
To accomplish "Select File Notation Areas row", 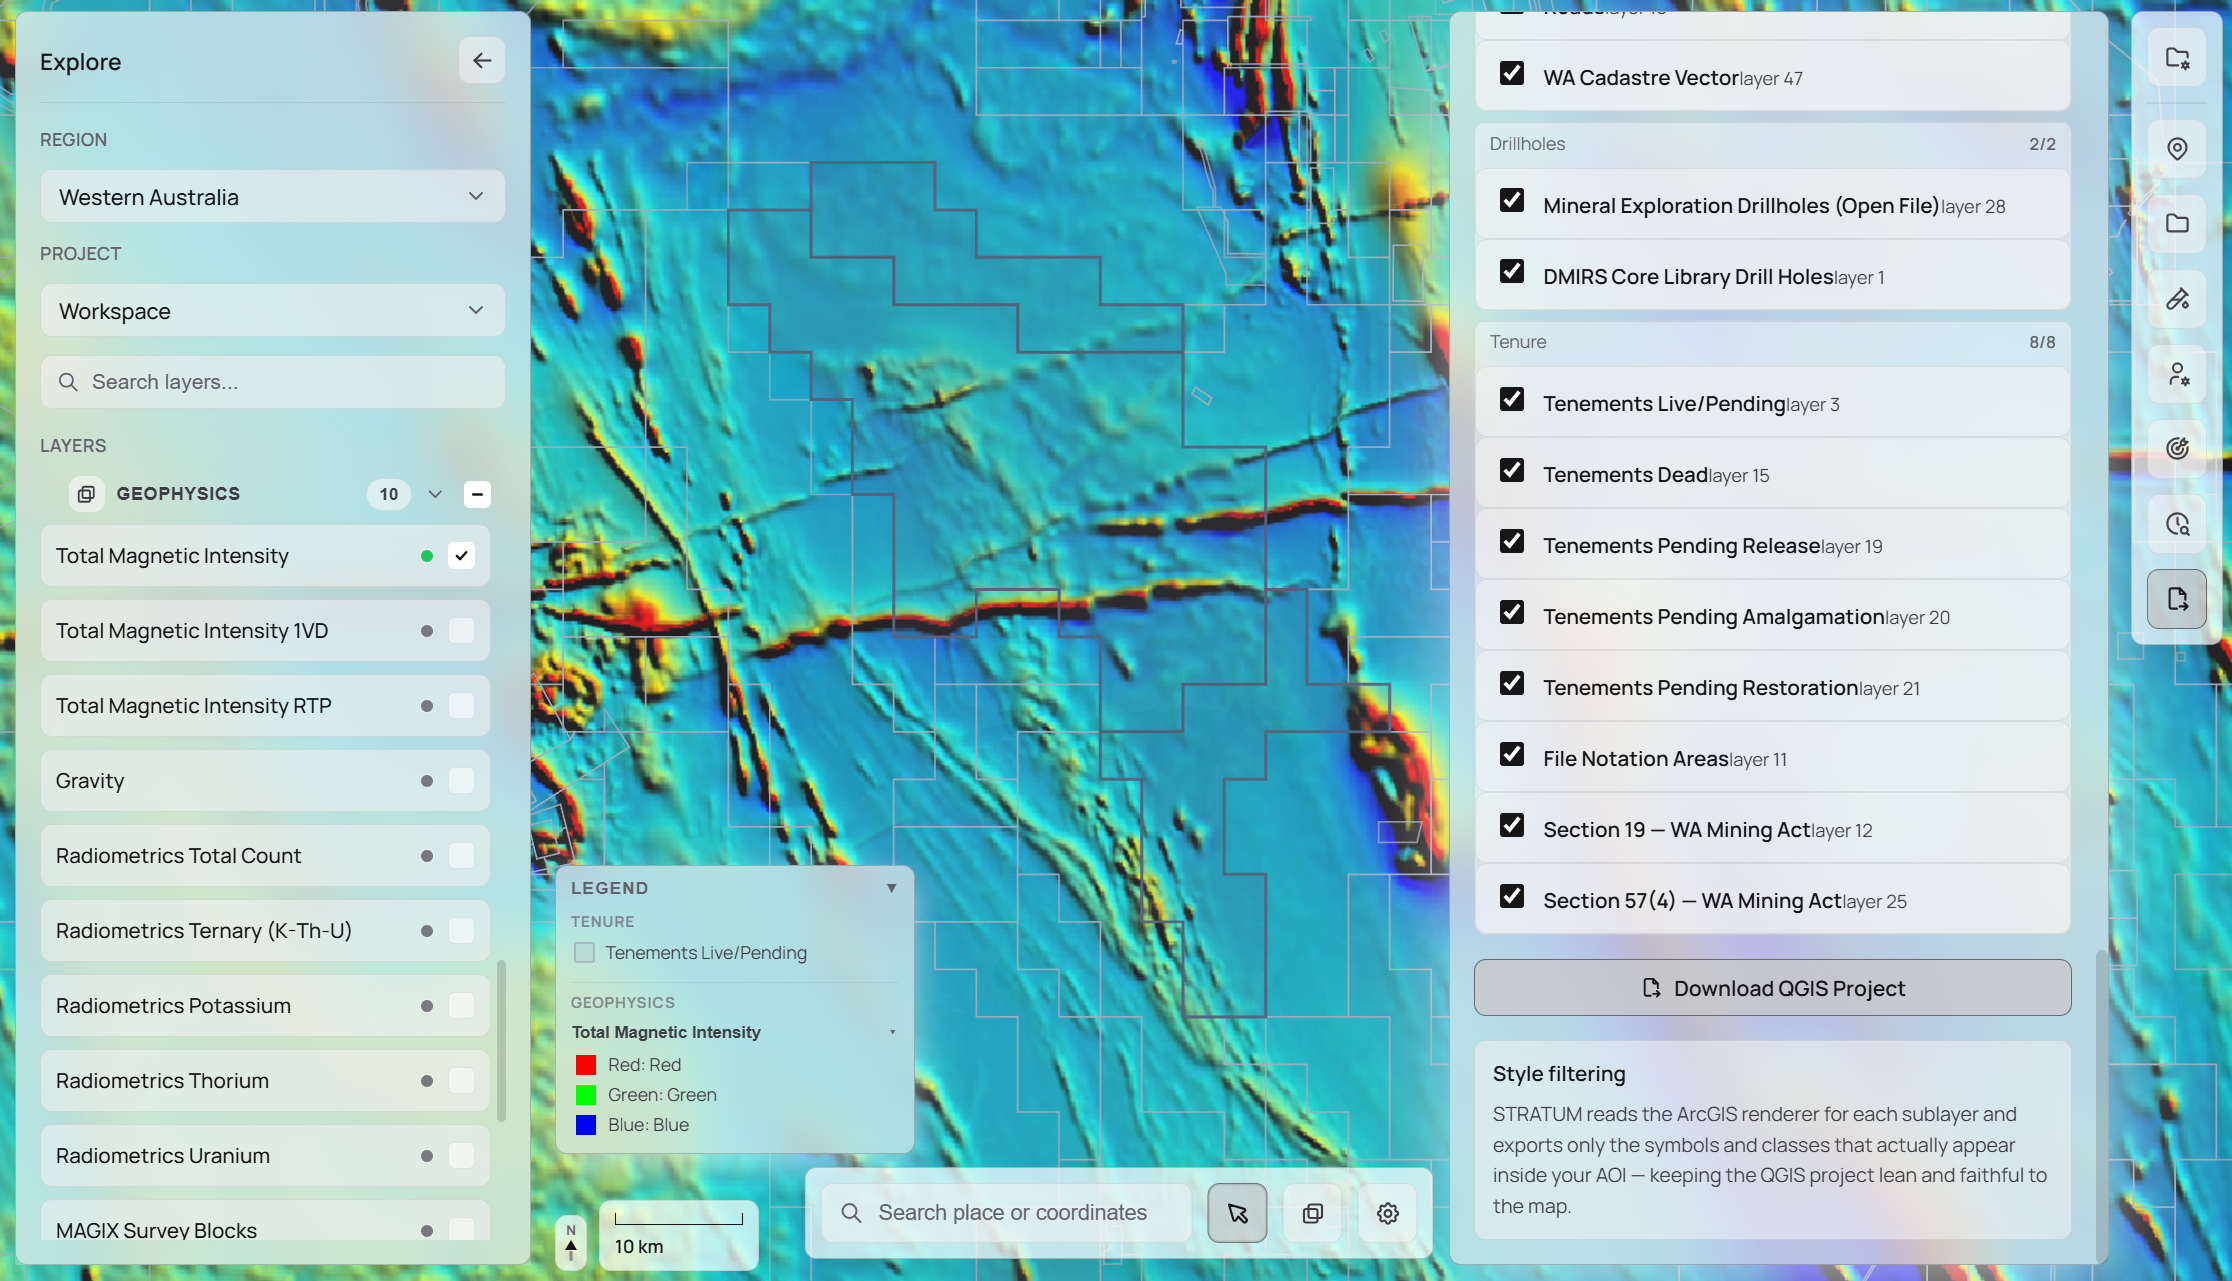I will tap(1772, 758).
